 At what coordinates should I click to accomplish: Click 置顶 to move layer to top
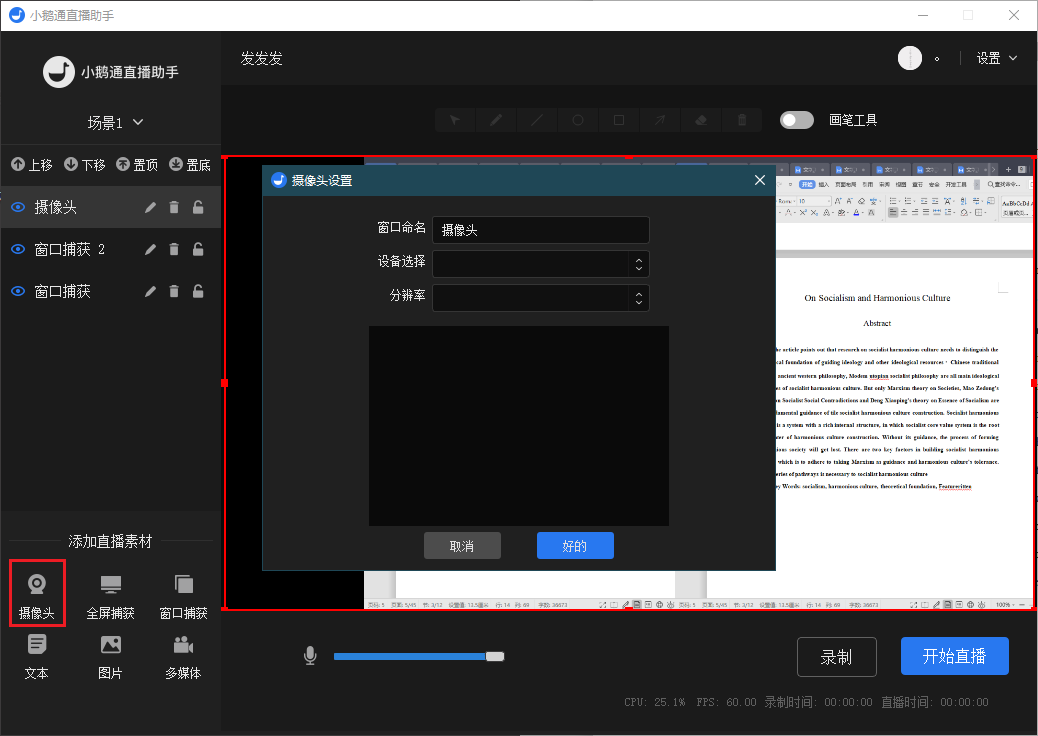(x=136, y=165)
